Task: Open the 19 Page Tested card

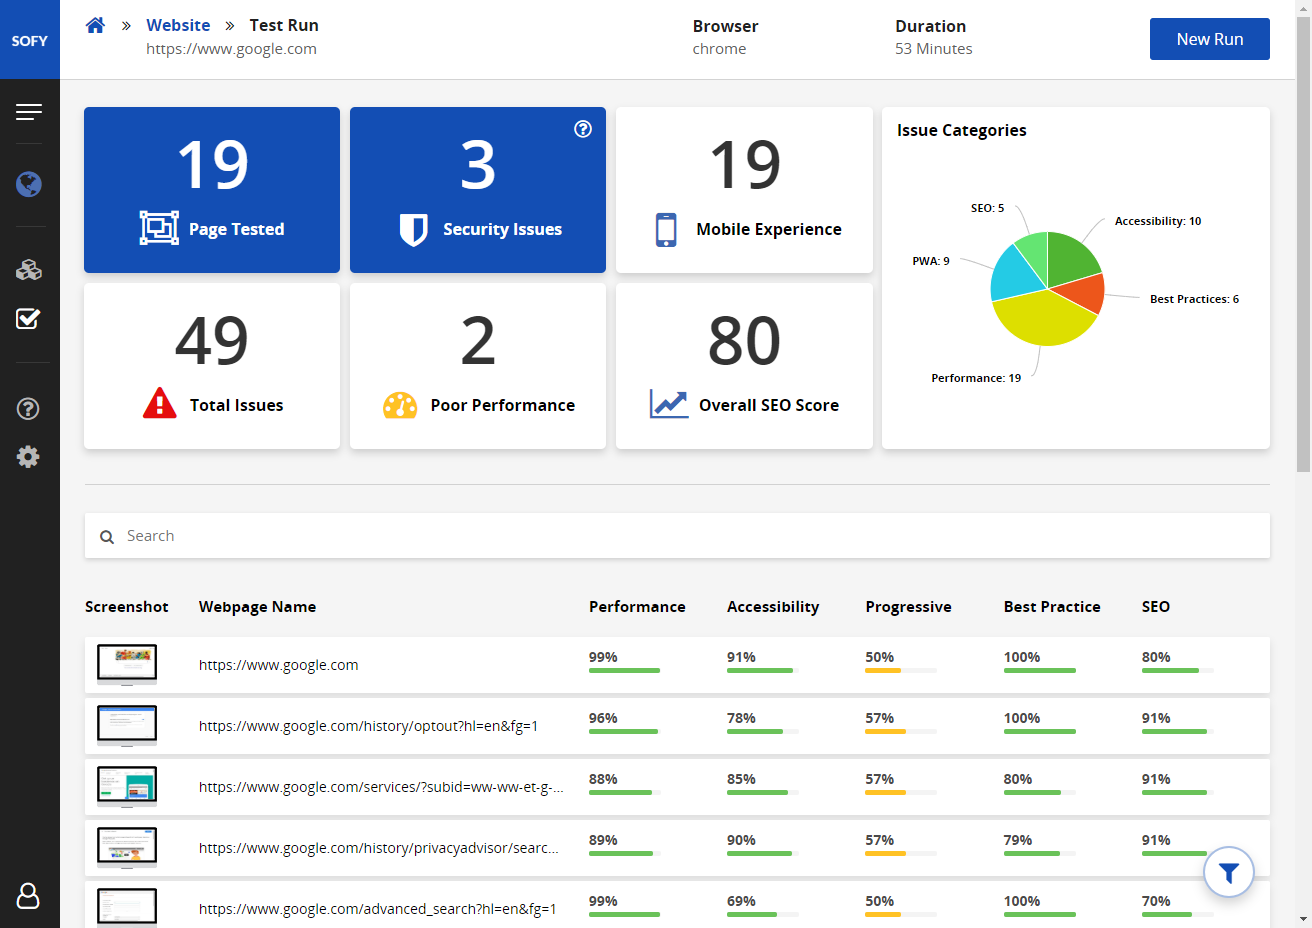Action: [212, 190]
